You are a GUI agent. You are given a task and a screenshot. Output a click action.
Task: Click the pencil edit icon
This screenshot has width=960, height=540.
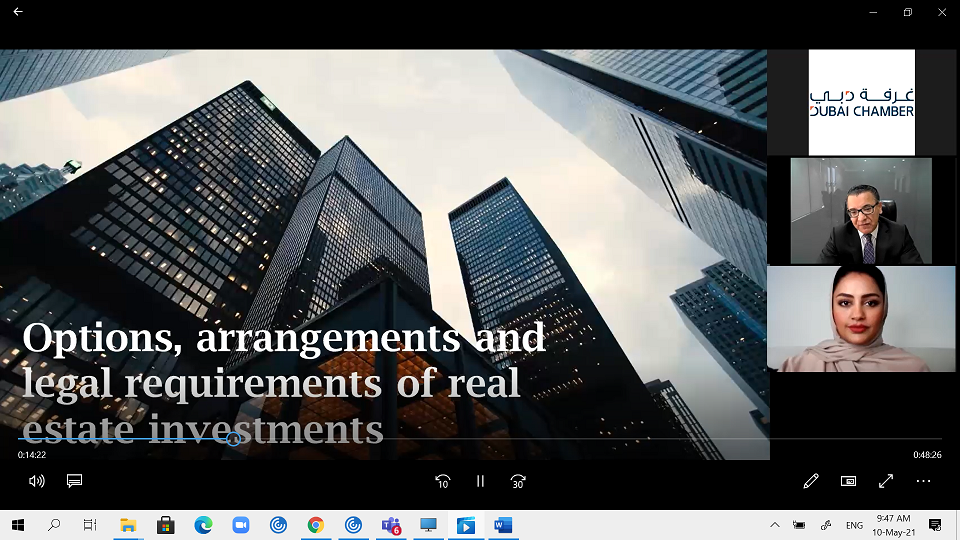(811, 481)
